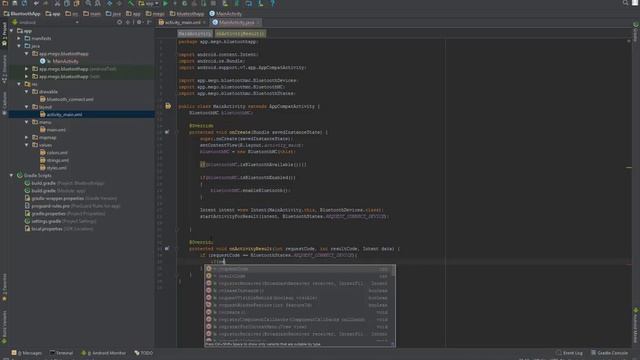
Task: Click the Find magnifier toolbar icon
Action: point(88,3)
